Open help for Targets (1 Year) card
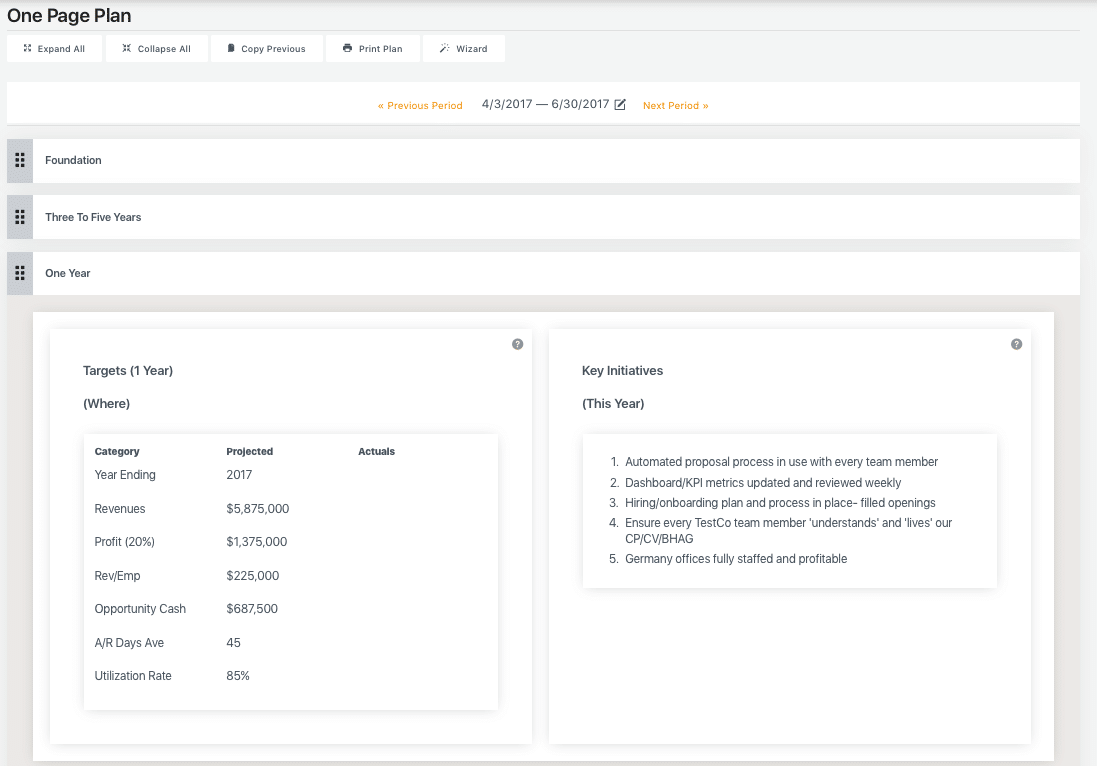This screenshot has height=767, width=1097. coord(517,344)
